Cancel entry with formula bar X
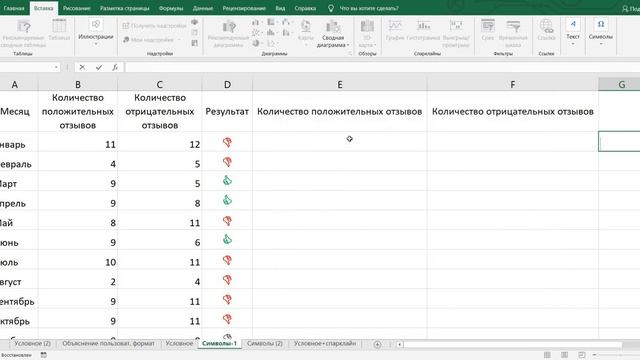The height and width of the screenshot is (360, 640). pyautogui.click(x=82, y=67)
